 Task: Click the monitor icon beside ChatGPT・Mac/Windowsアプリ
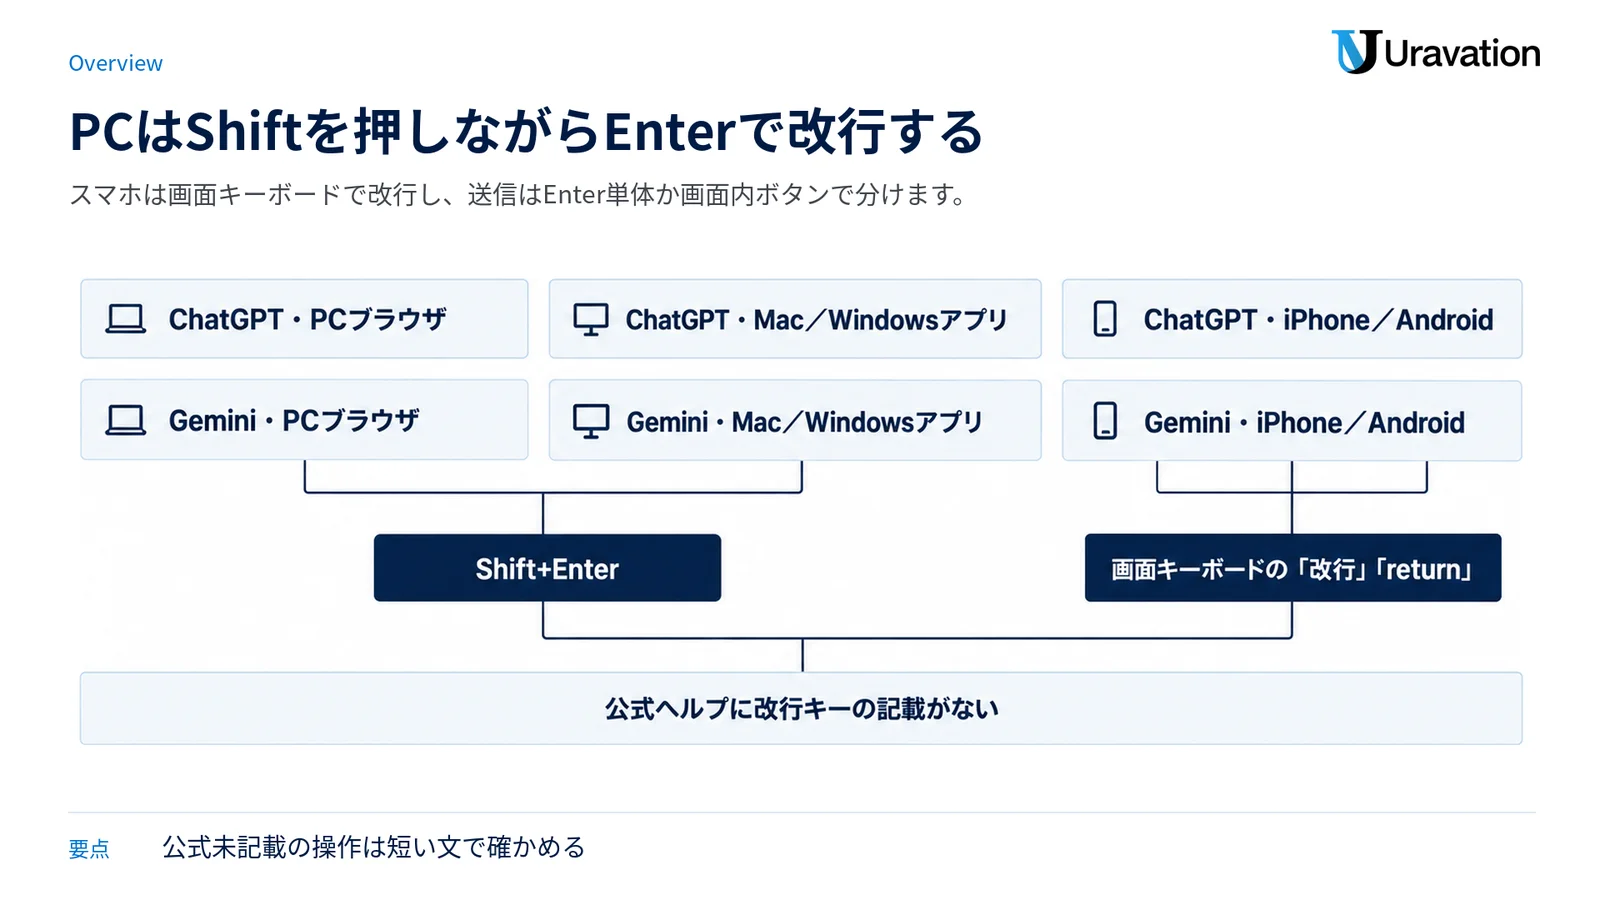(591, 320)
